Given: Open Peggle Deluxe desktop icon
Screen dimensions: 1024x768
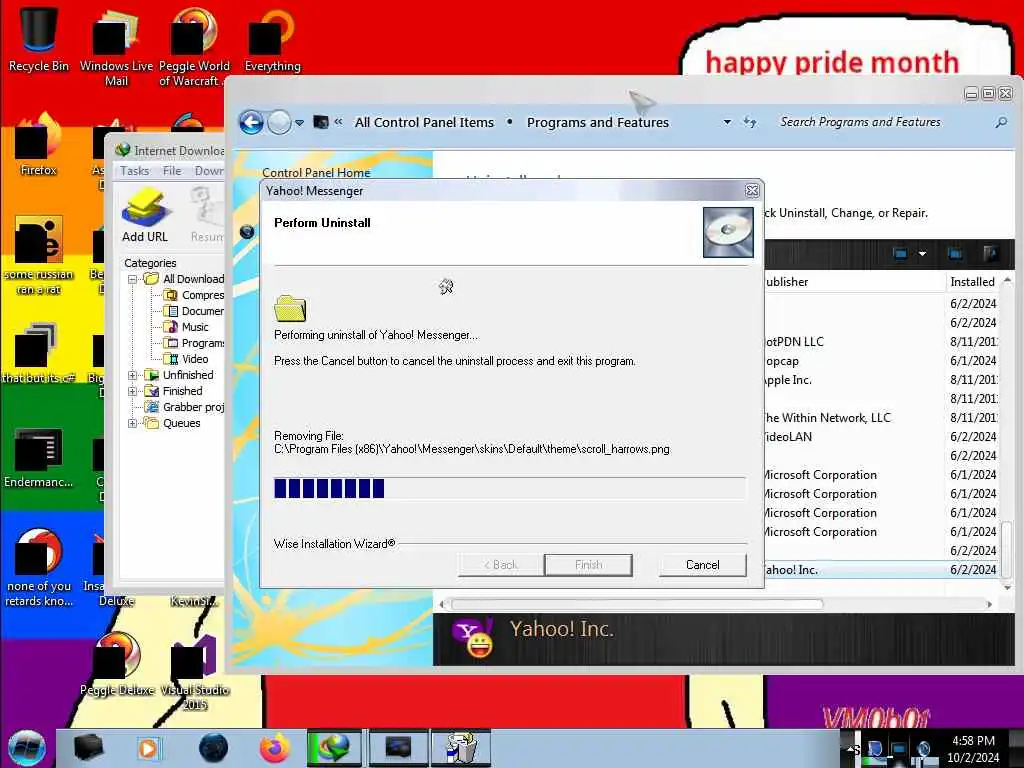Looking at the screenshot, I should point(118,664).
